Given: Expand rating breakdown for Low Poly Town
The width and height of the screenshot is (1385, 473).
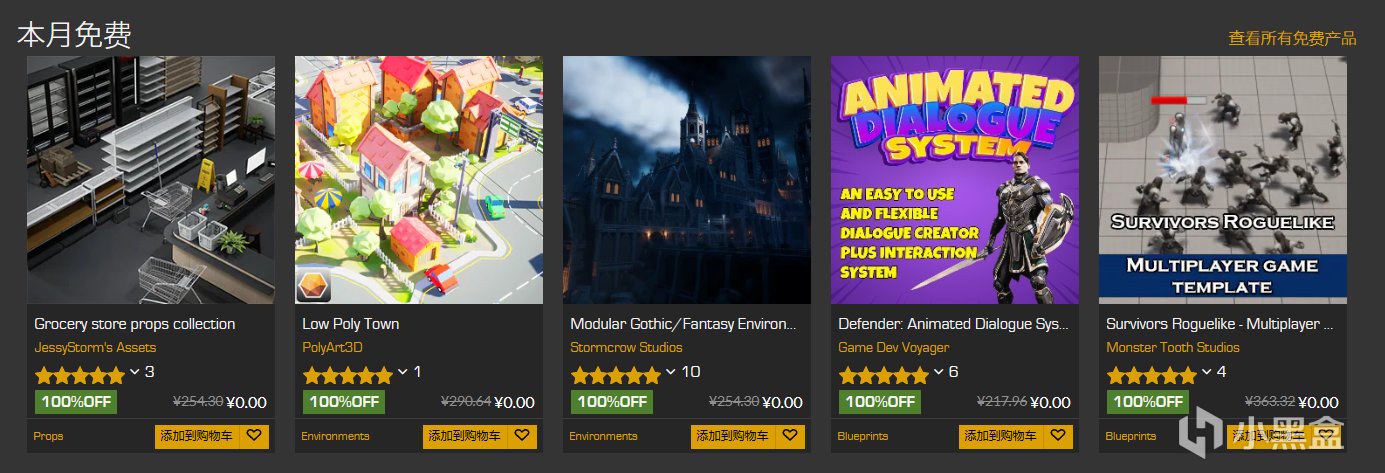Looking at the screenshot, I should coord(403,372).
